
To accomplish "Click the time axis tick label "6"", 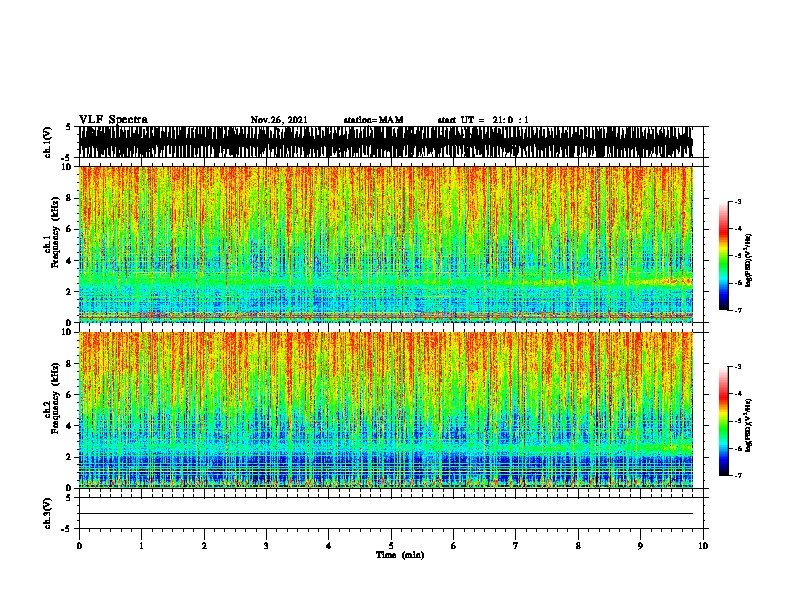I will (454, 546).
